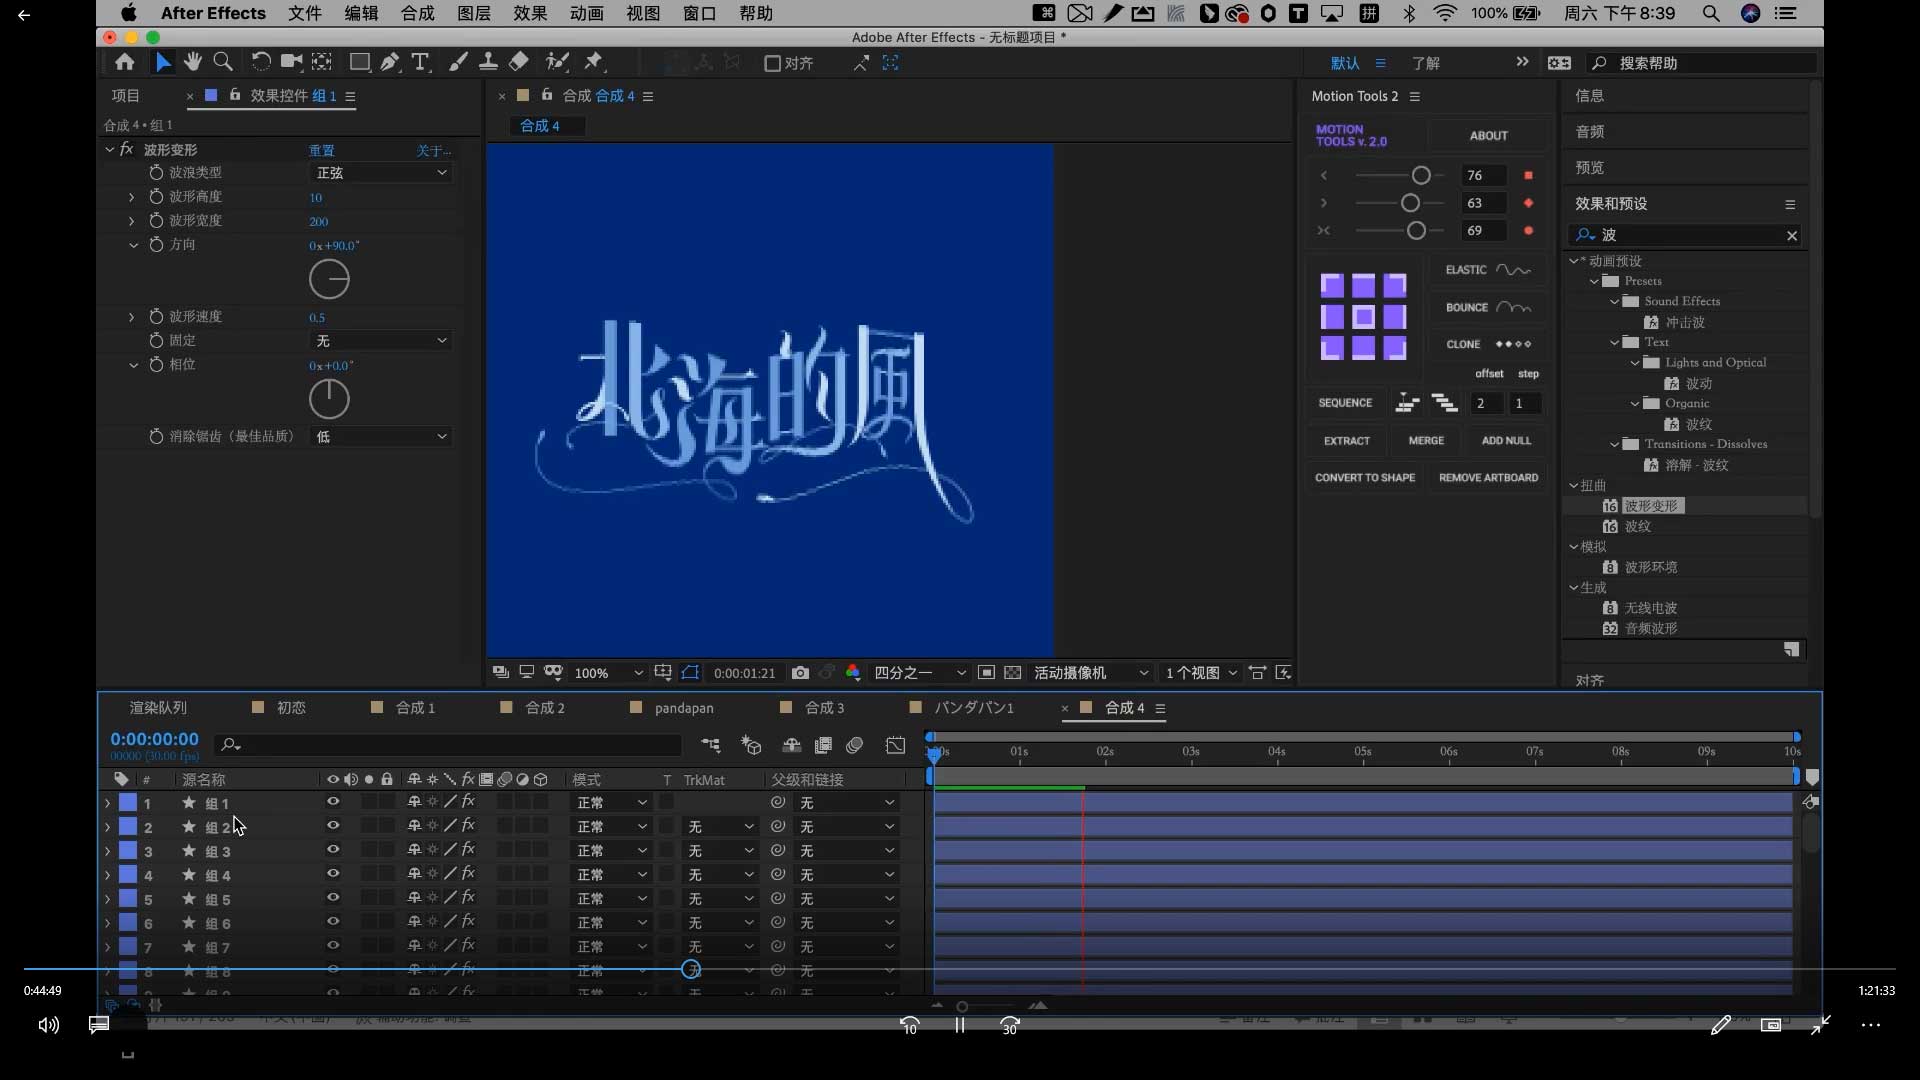This screenshot has width=1920, height=1080.
Task: Select the Type tool
Action: (x=421, y=62)
